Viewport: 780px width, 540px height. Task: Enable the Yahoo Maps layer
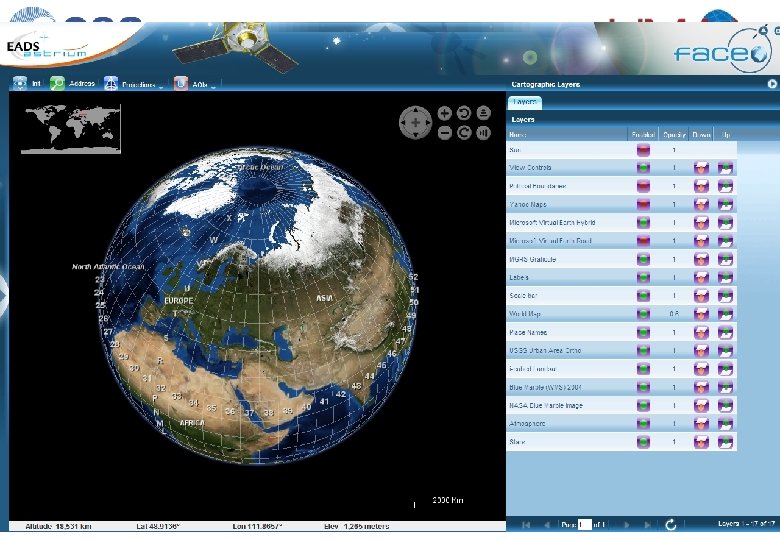pyautogui.click(x=643, y=204)
